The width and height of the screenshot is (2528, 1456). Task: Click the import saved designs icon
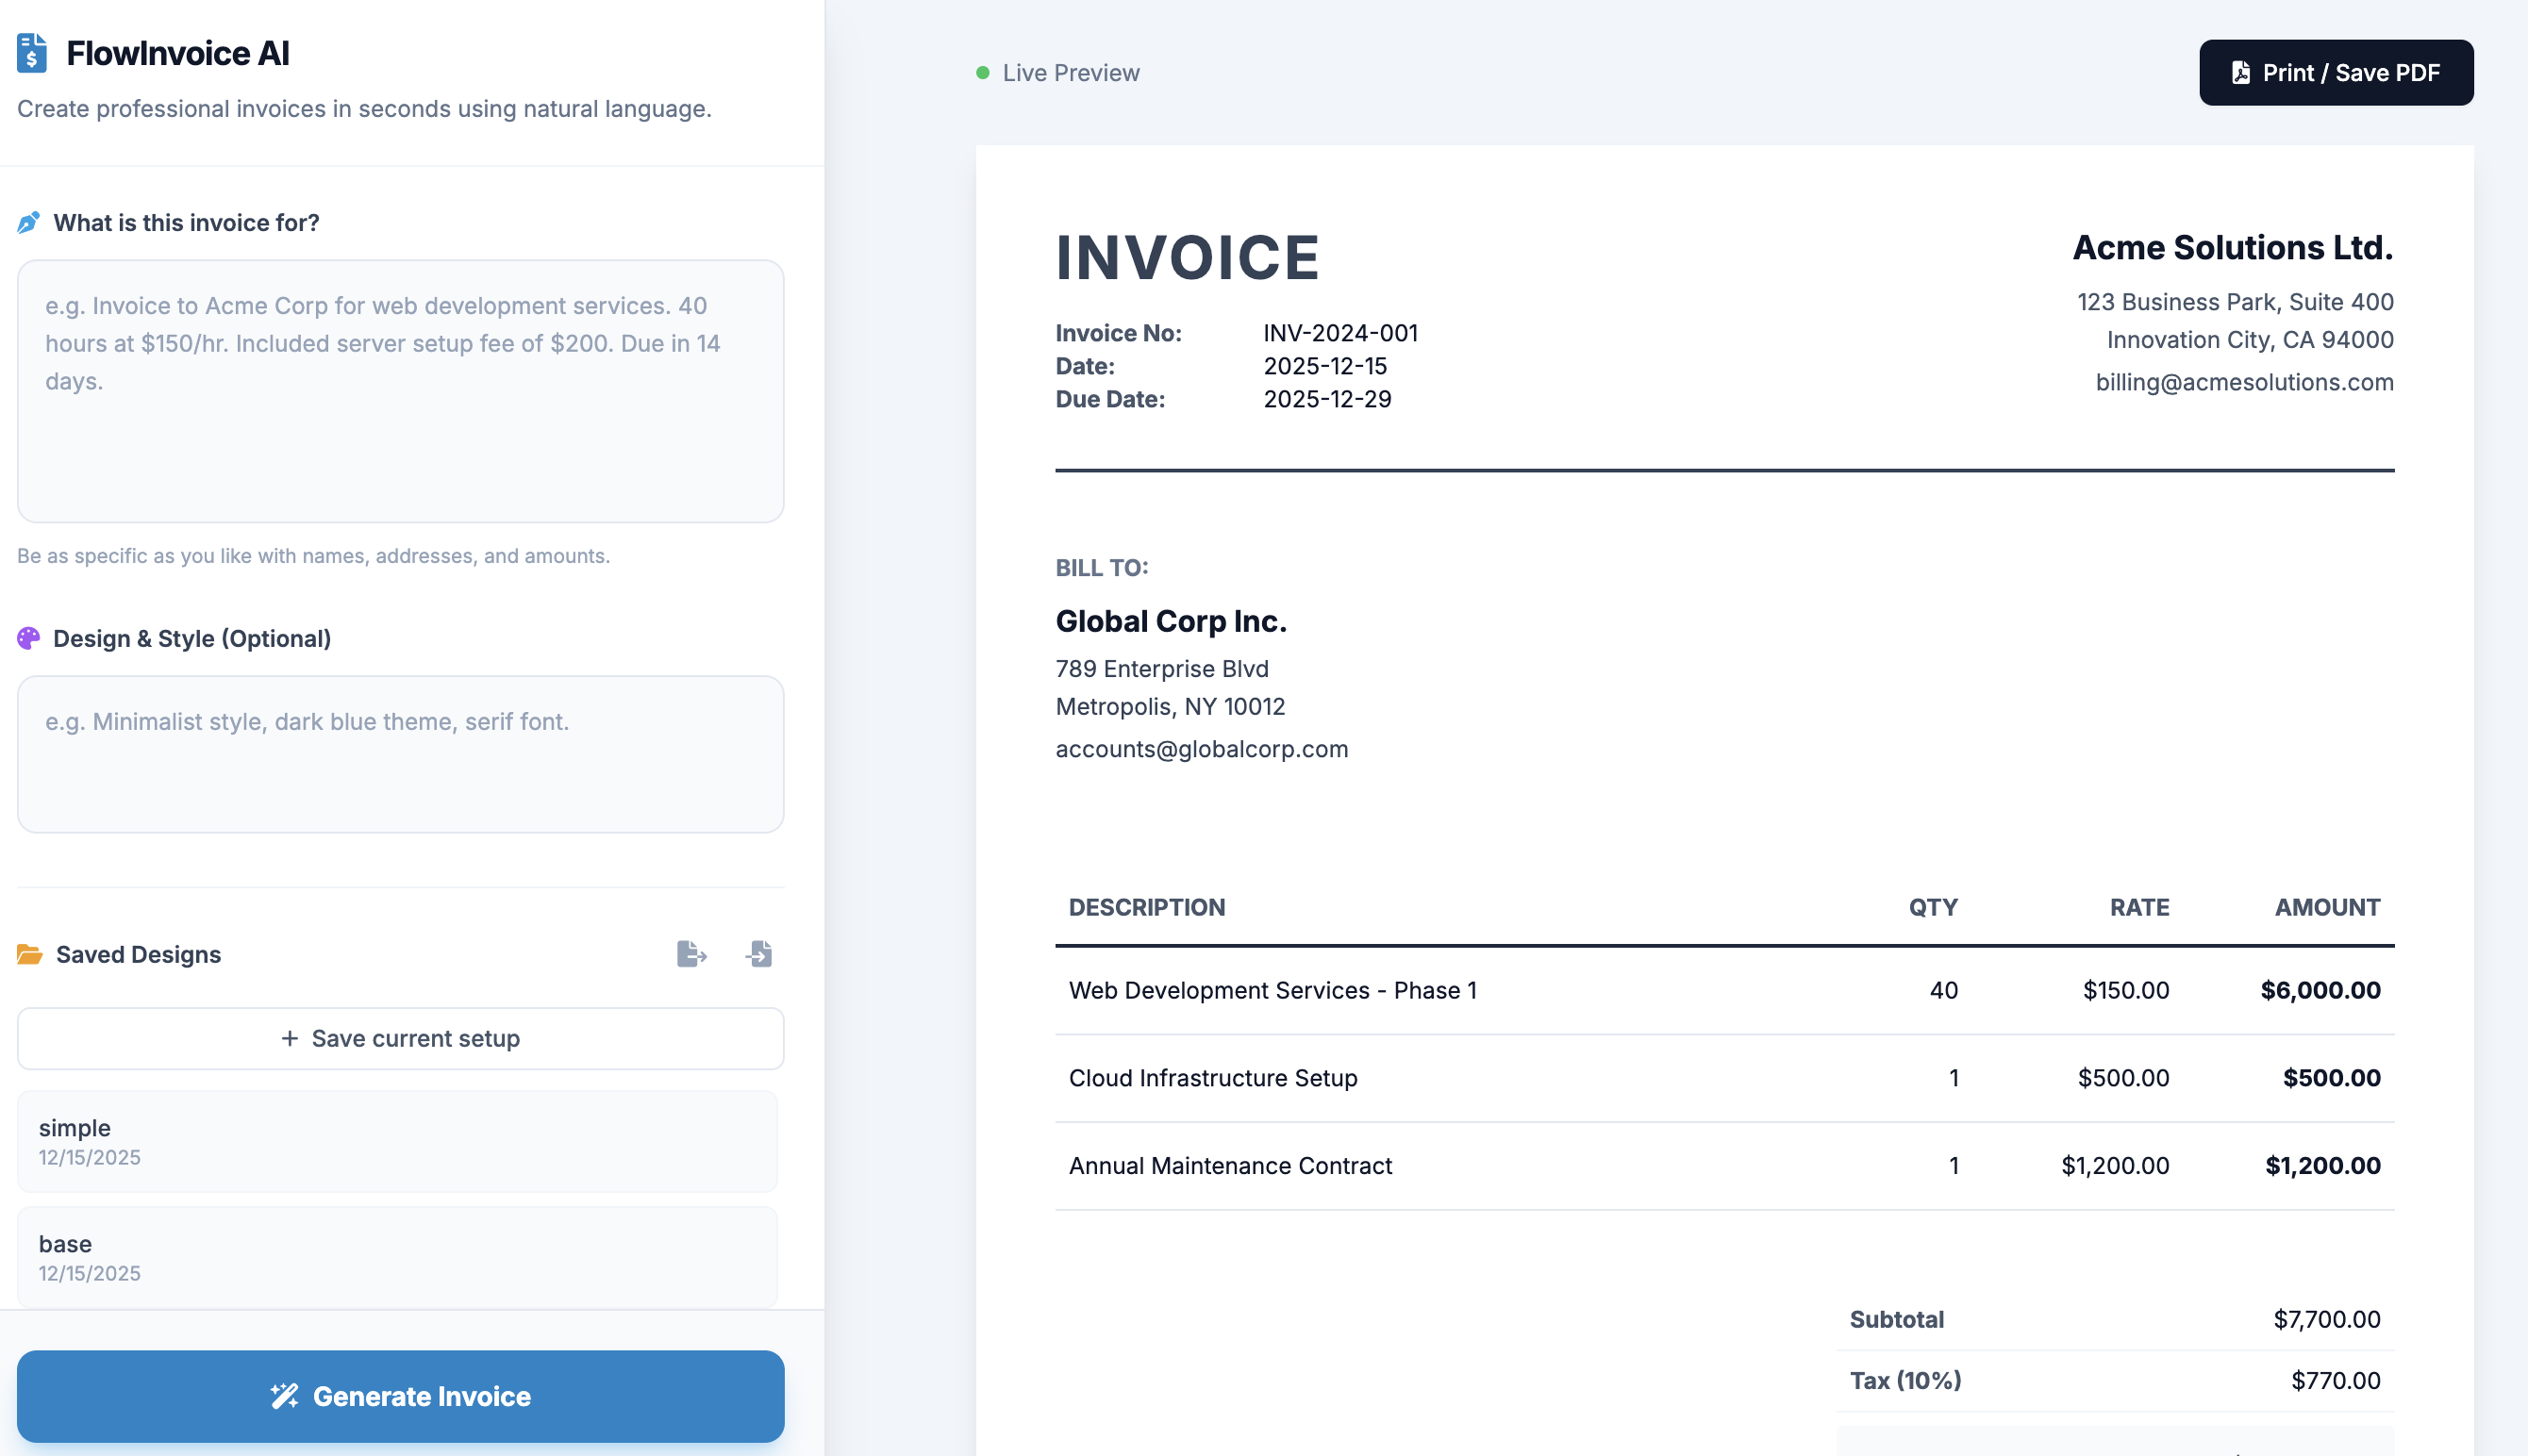[759, 954]
